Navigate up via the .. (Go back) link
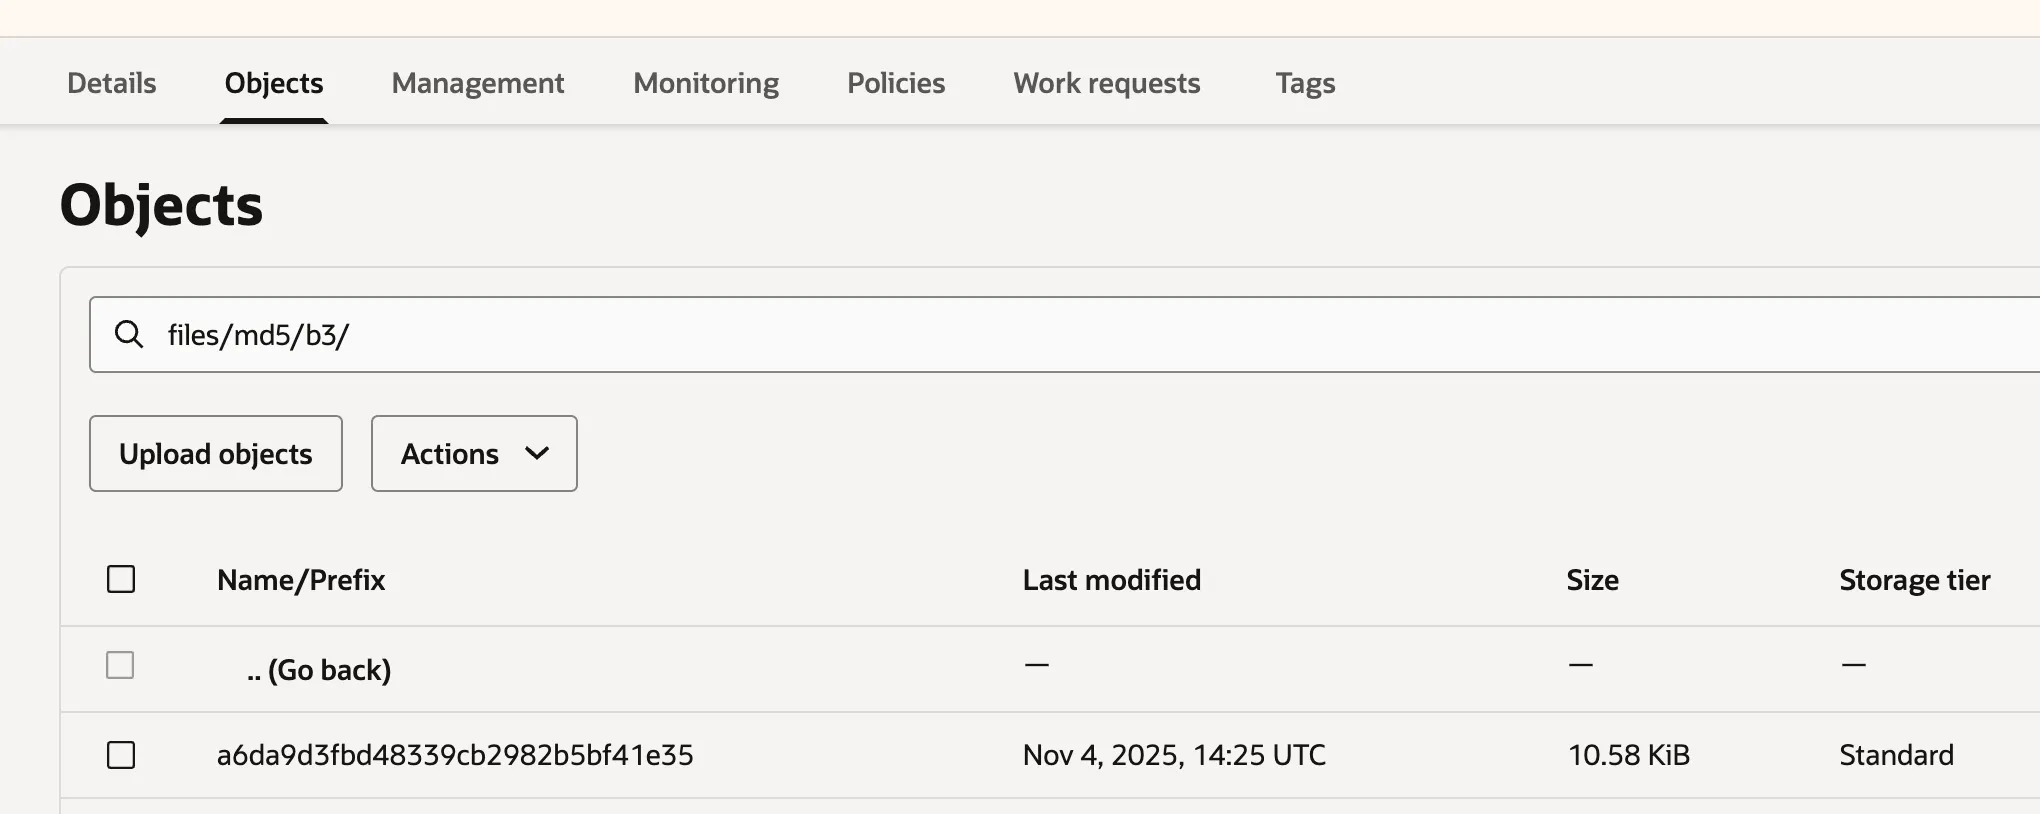The image size is (2040, 814). coord(319,669)
